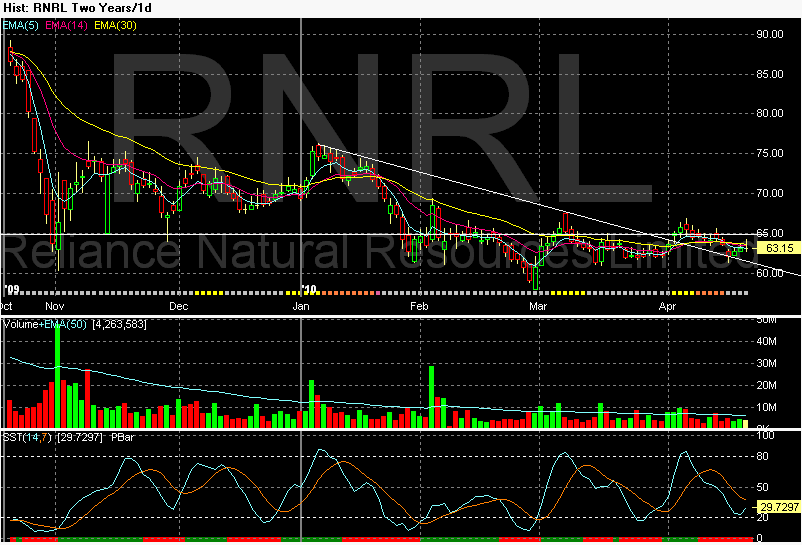Click the EMA(5) indicator label

coord(20,25)
